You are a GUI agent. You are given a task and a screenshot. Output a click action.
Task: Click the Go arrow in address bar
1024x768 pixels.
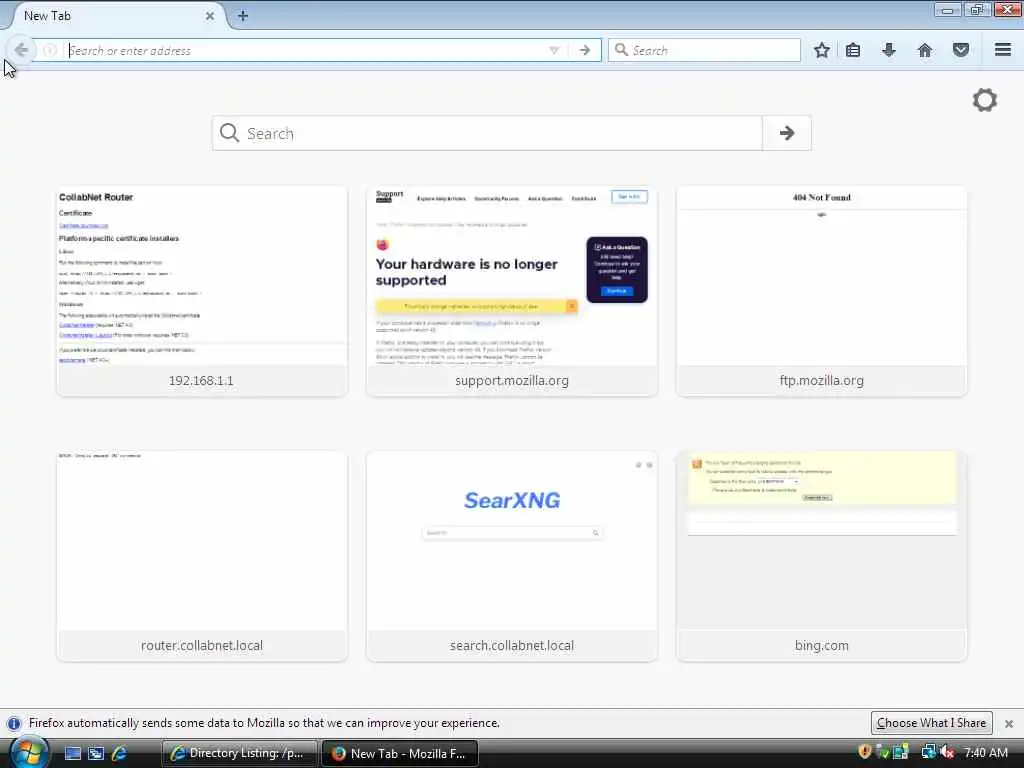(x=584, y=50)
